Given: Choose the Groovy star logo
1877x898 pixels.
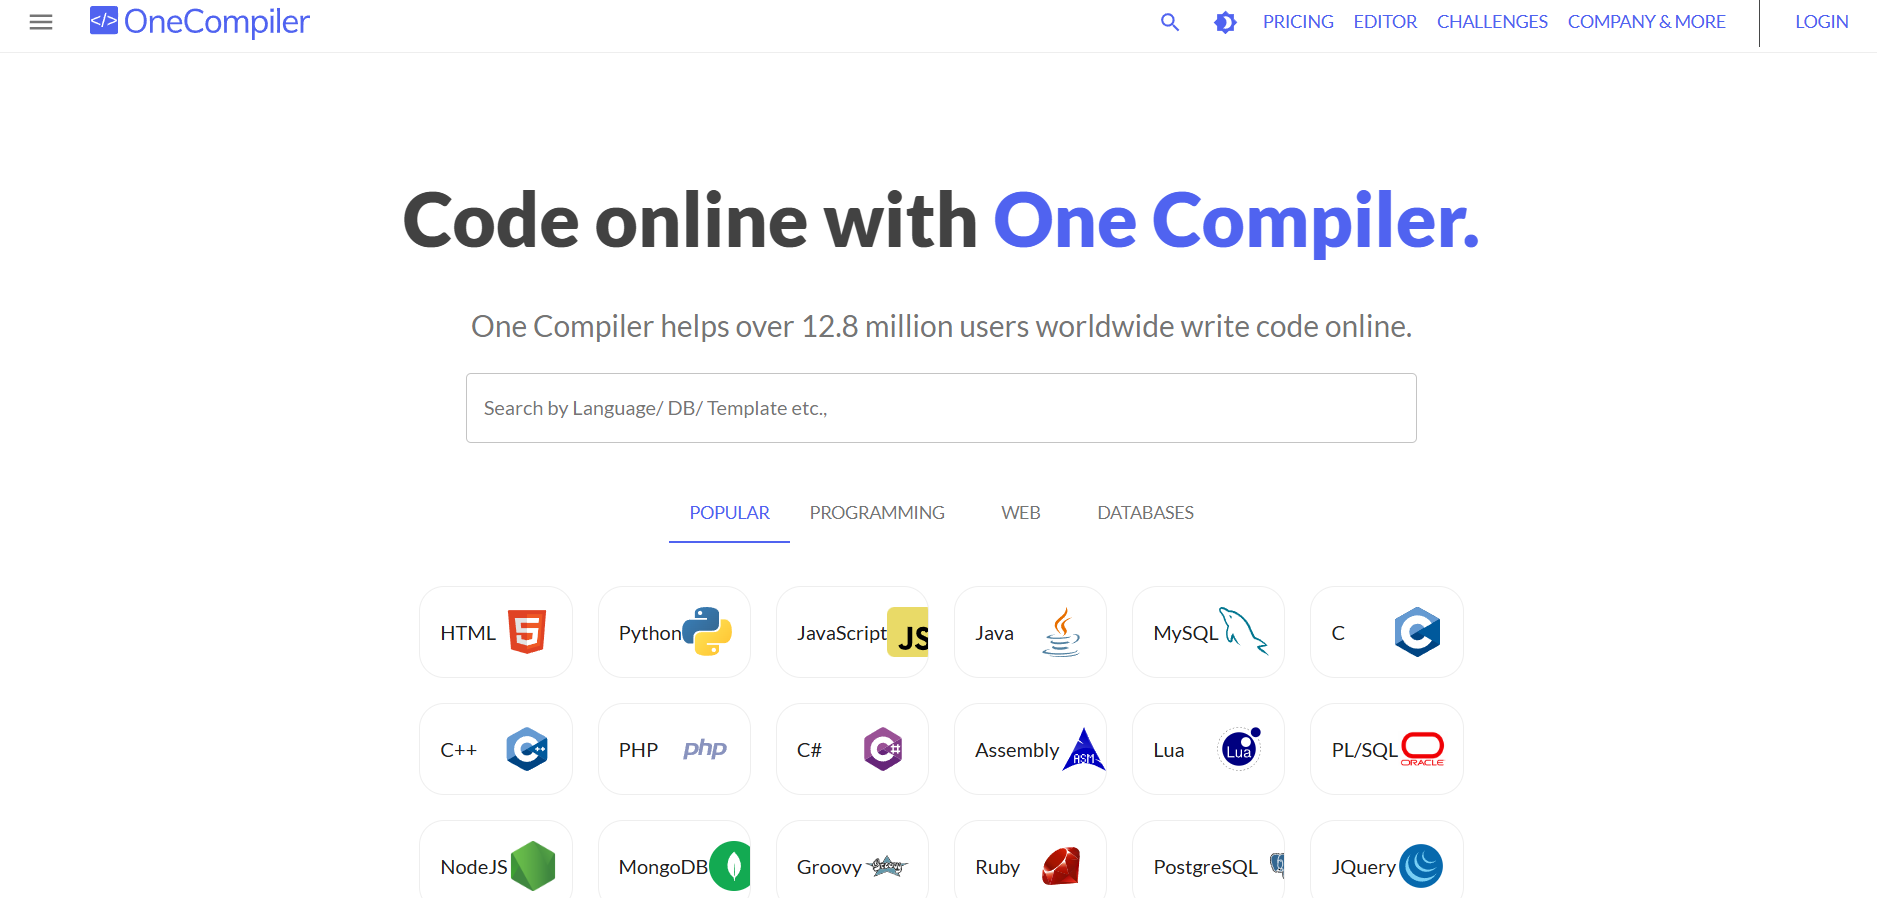Looking at the screenshot, I should (887, 866).
